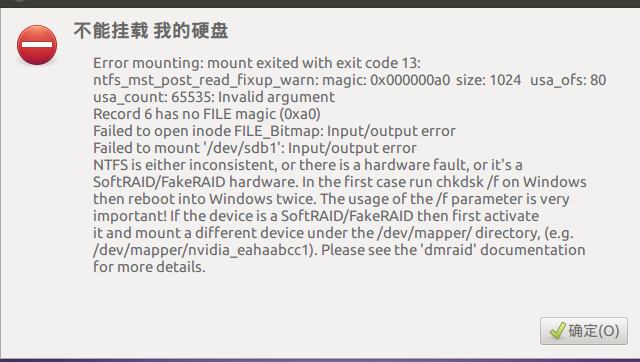The width and height of the screenshot is (640, 362).
Task: Click the 'important! If the device is' line
Action: click(316, 216)
